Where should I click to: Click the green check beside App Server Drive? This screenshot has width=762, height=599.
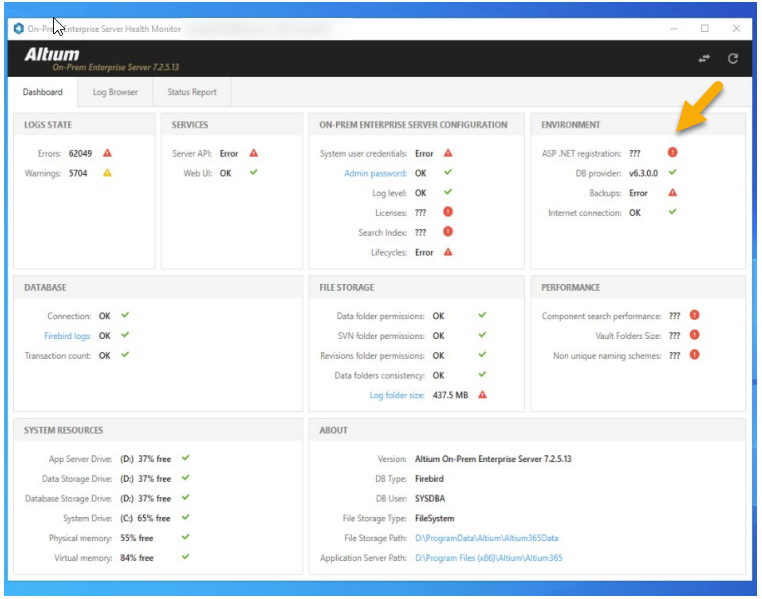pyautogui.click(x=186, y=458)
